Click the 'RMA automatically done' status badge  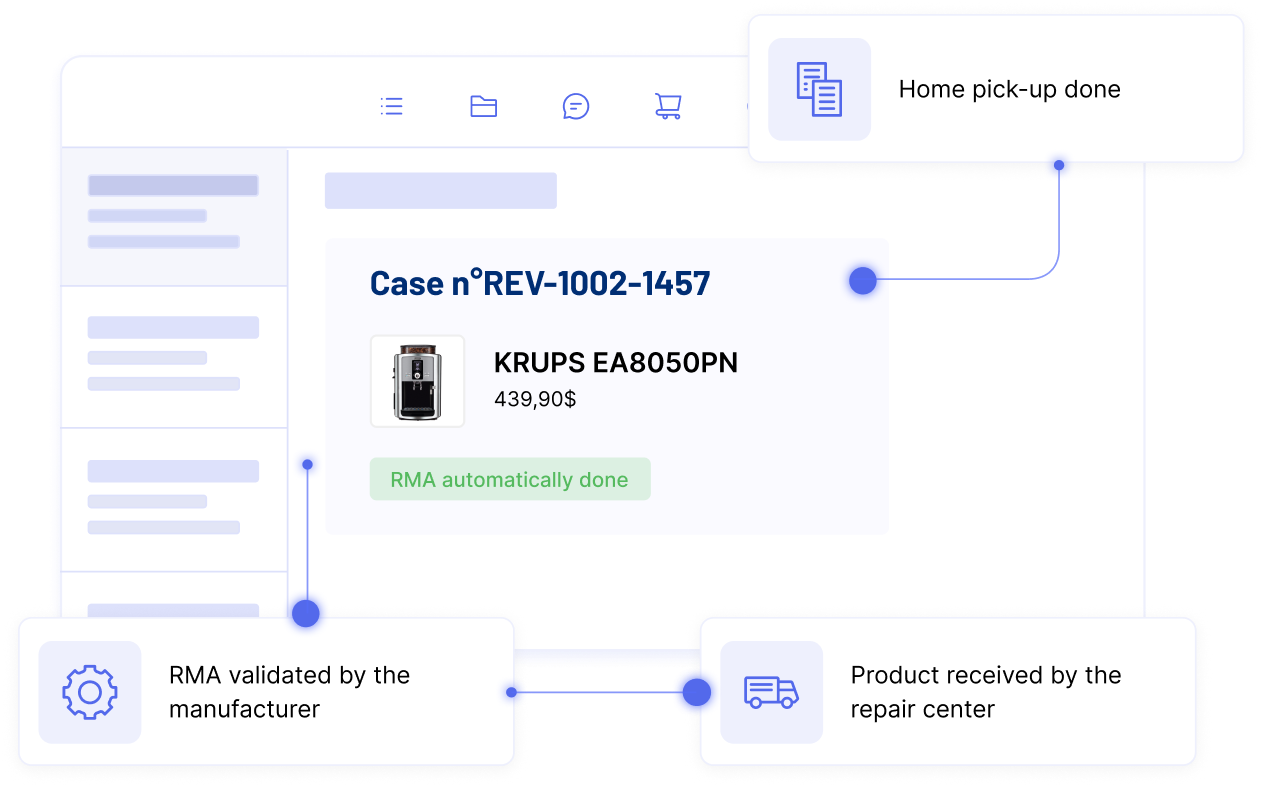tap(510, 479)
